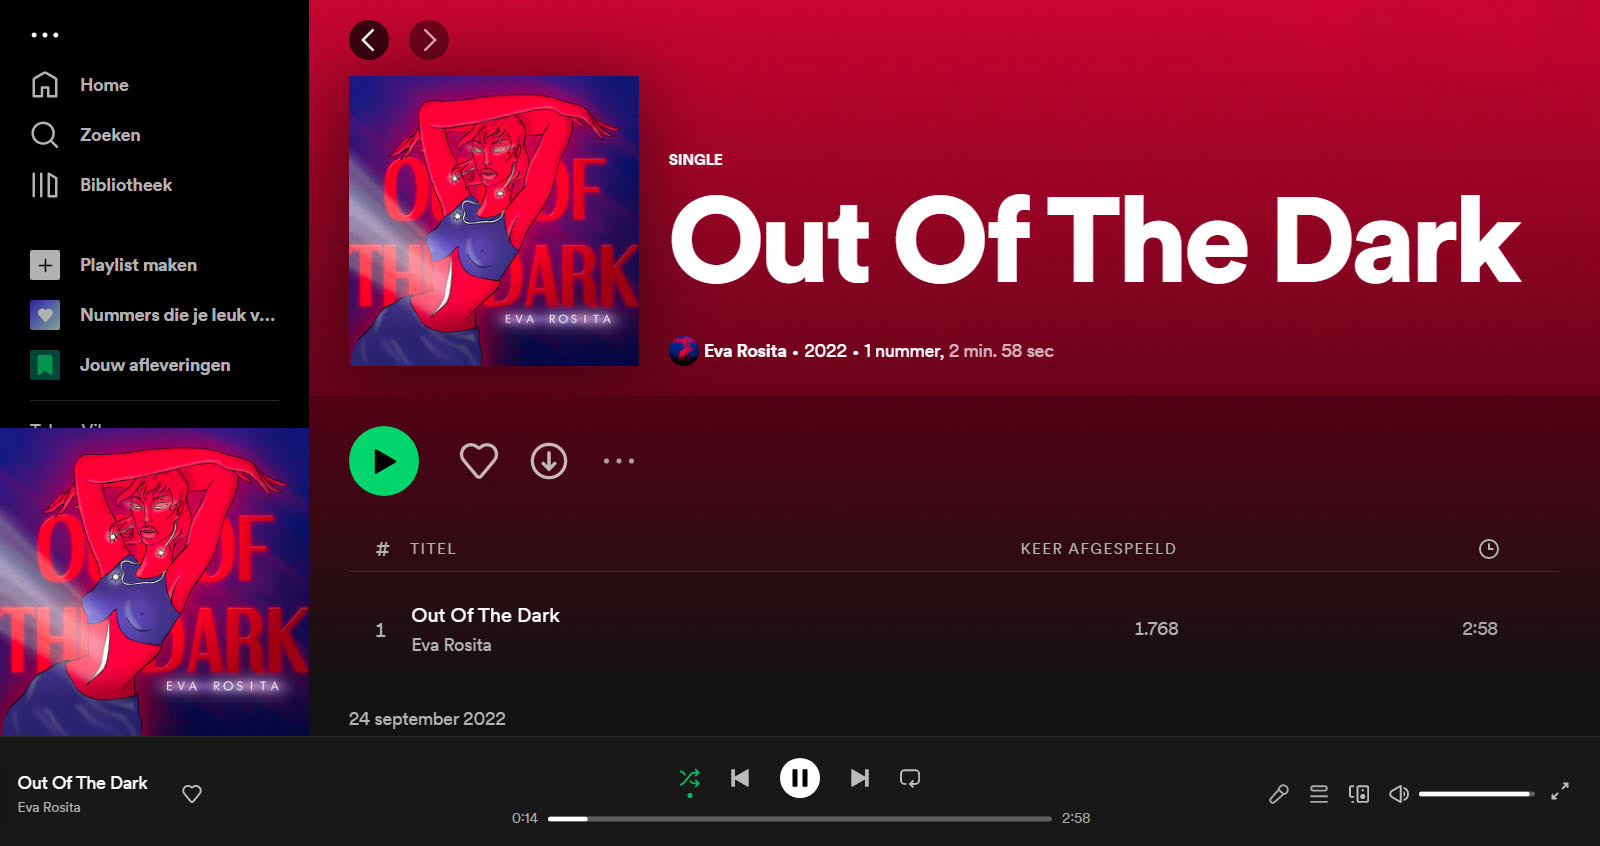Like the album with the heart icon

coord(479,461)
